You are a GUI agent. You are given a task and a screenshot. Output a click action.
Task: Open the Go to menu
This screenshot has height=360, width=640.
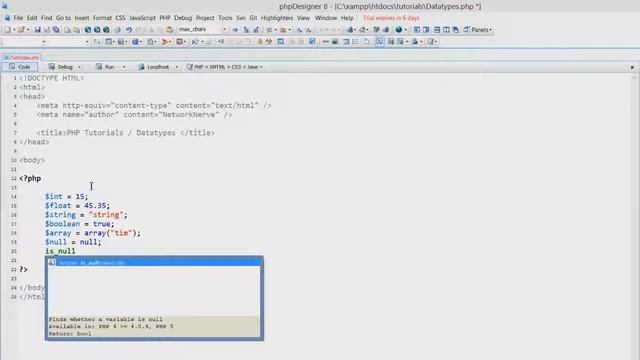coord(63,18)
